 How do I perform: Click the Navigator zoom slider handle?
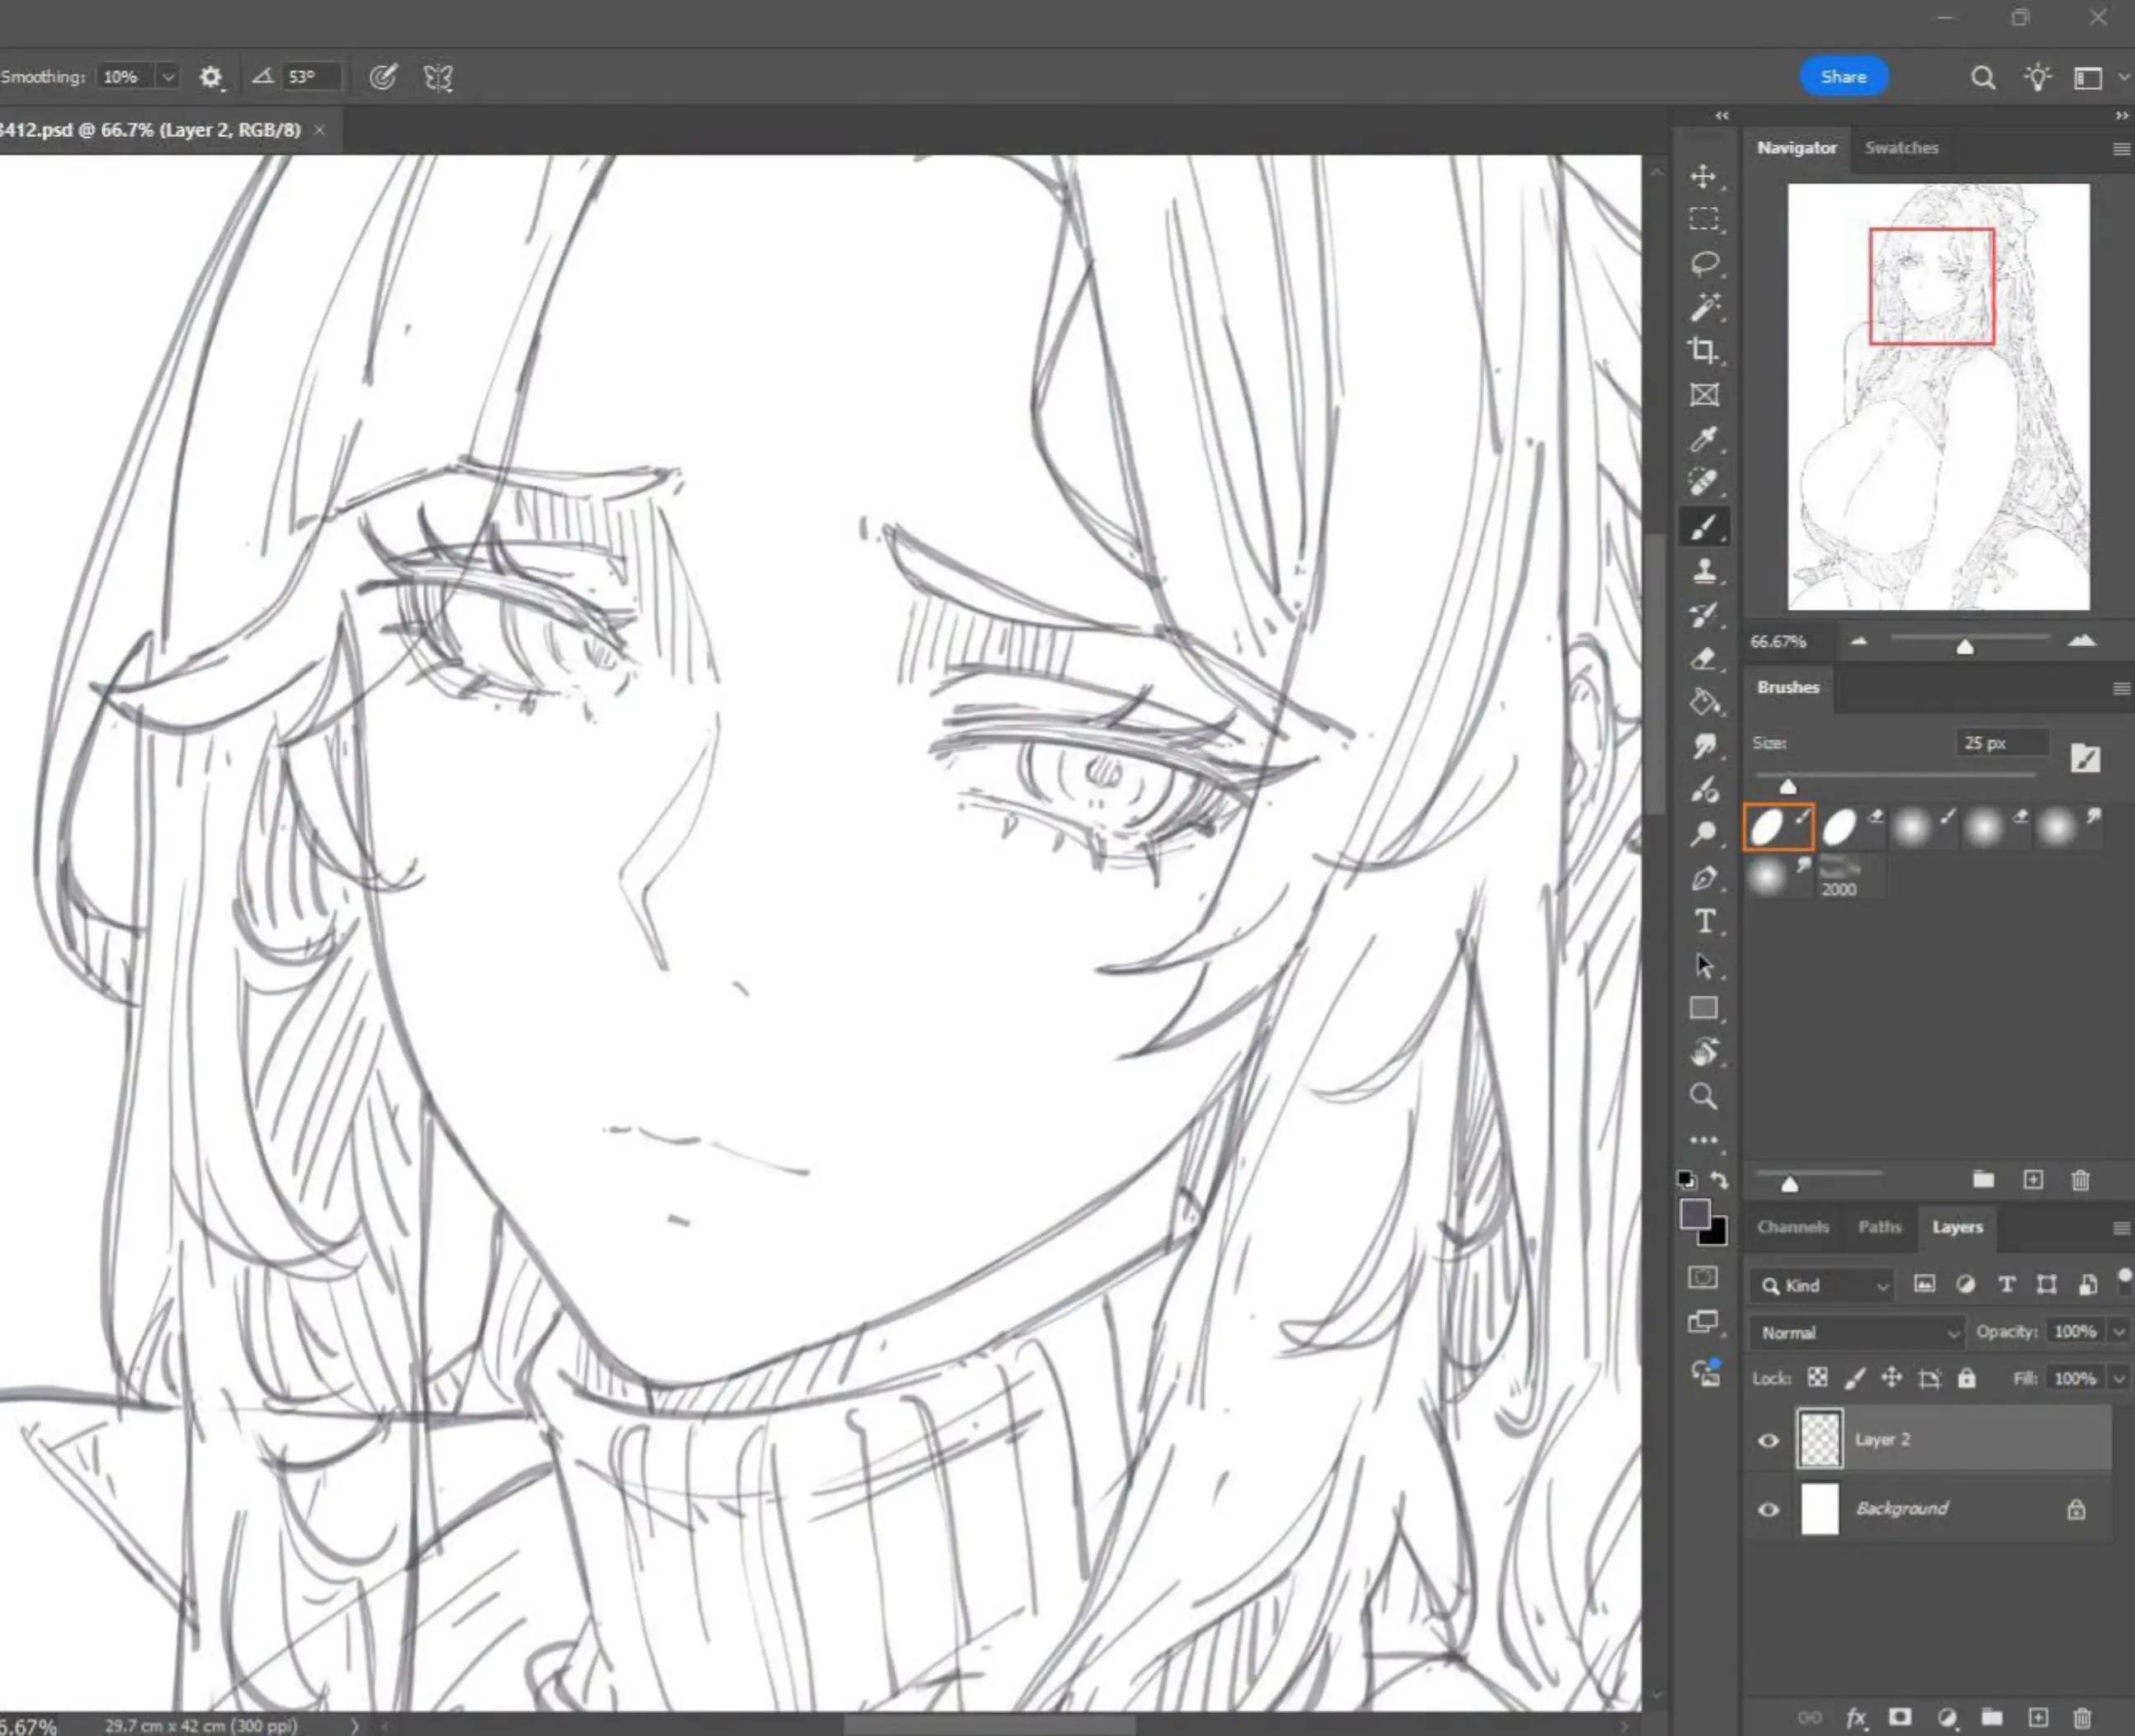[x=1965, y=648]
